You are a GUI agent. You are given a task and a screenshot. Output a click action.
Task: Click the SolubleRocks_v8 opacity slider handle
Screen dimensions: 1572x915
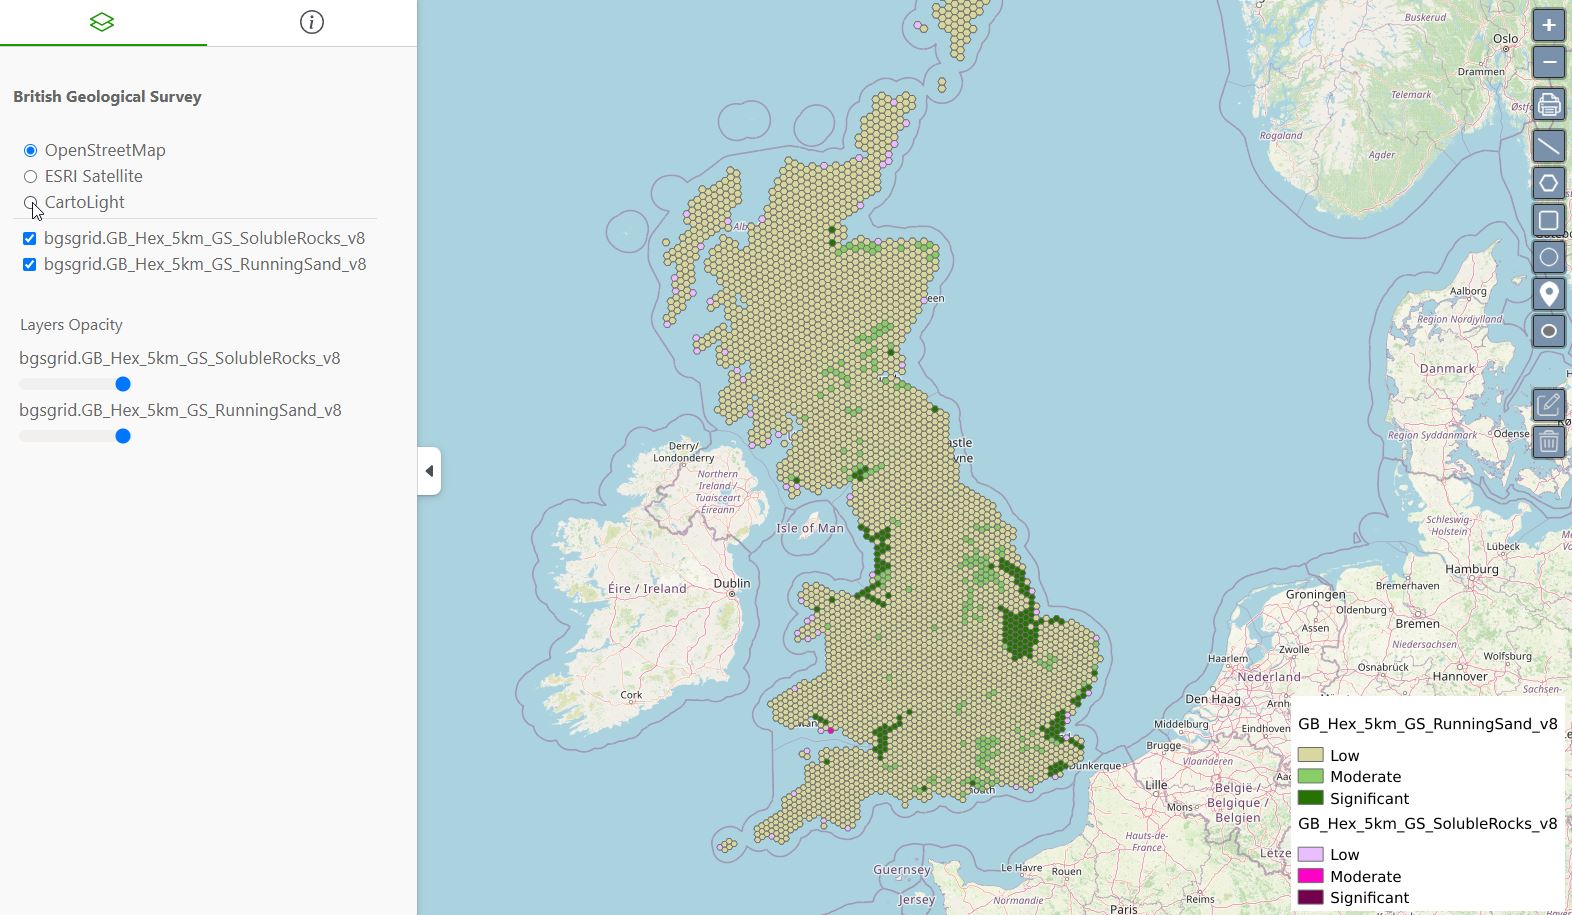[x=123, y=384]
